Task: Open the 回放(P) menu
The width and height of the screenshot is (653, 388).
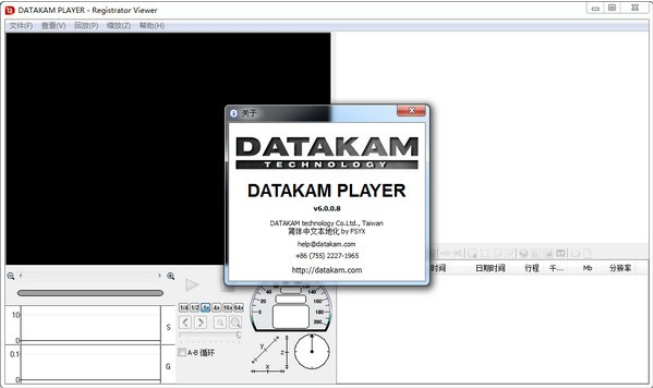Action: pyautogui.click(x=86, y=26)
